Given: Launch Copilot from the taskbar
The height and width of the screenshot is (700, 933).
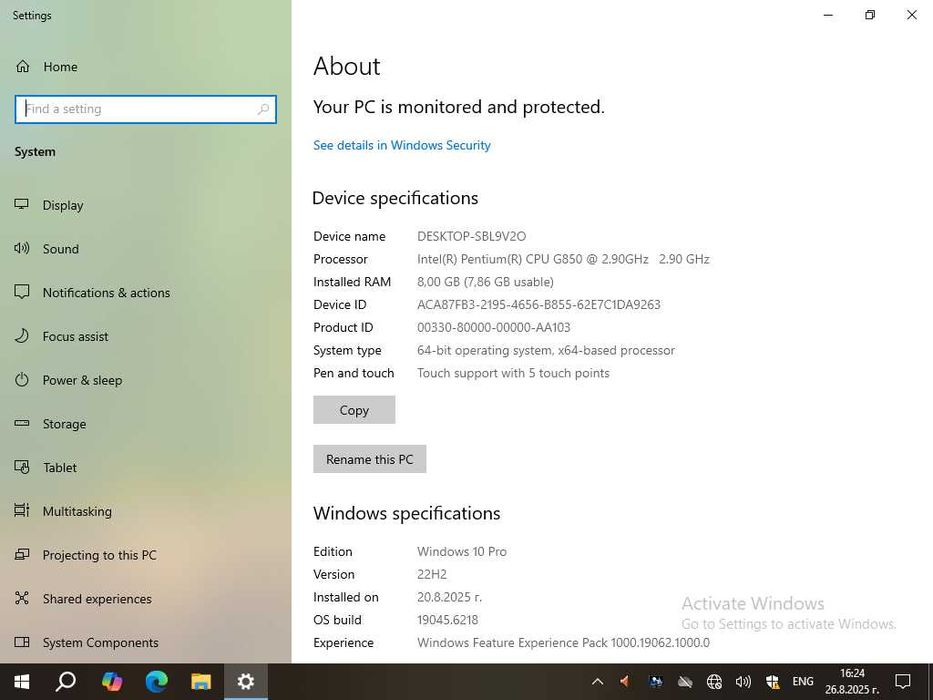Looking at the screenshot, I should (x=111, y=682).
